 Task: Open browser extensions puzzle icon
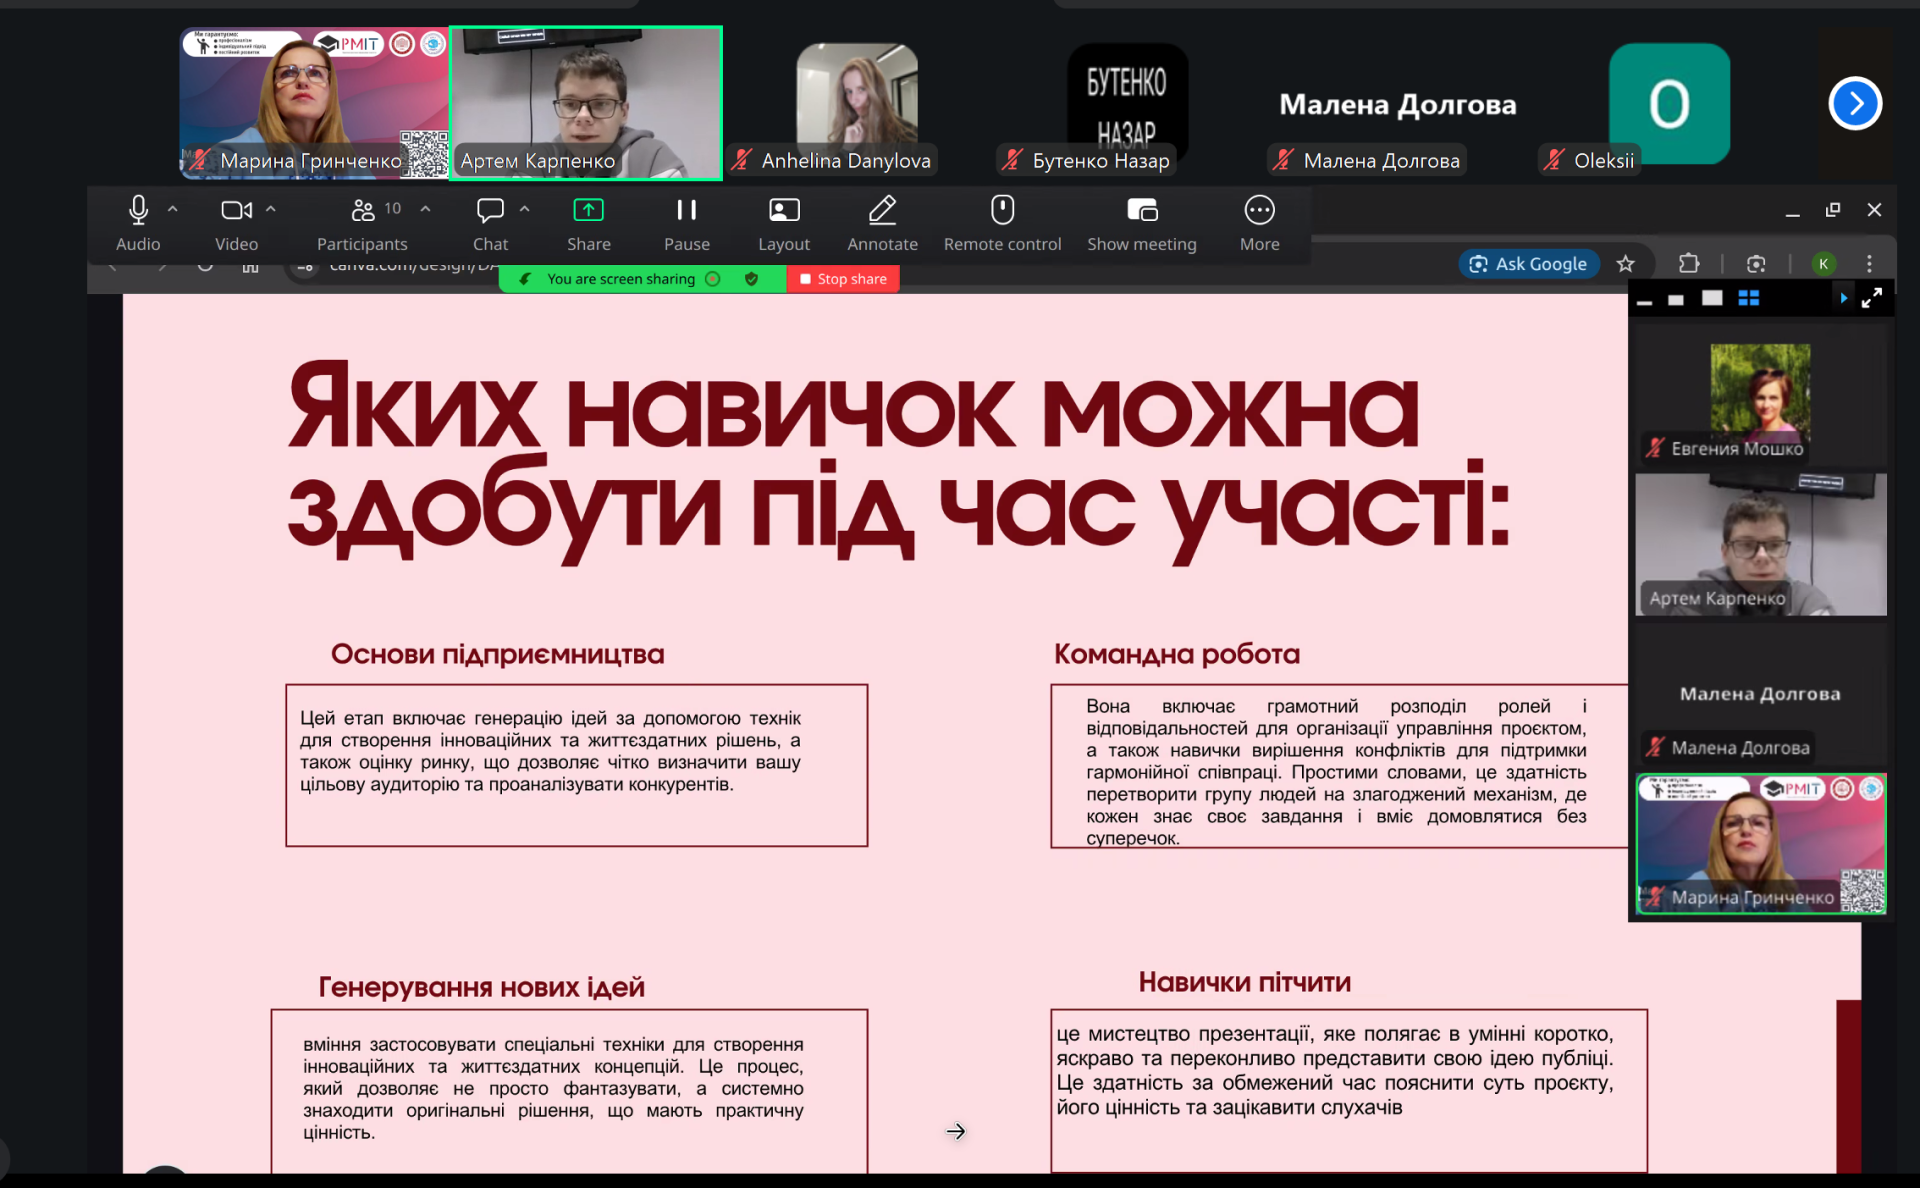click(x=1688, y=264)
